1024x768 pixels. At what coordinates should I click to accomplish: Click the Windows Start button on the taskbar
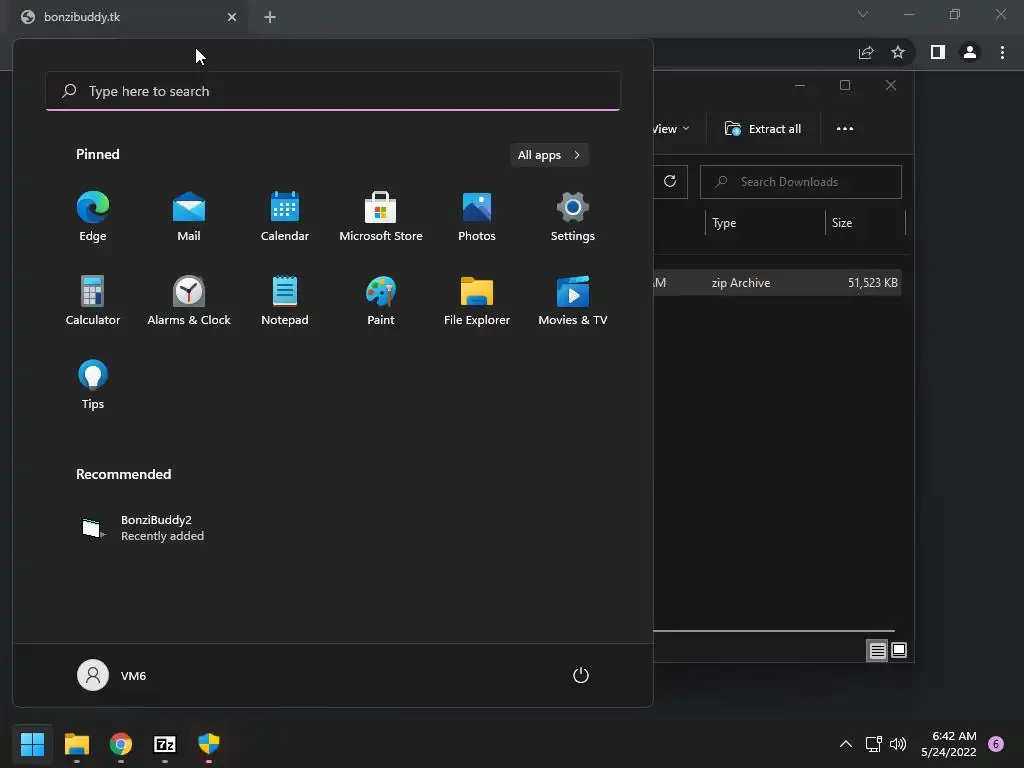[x=32, y=744]
